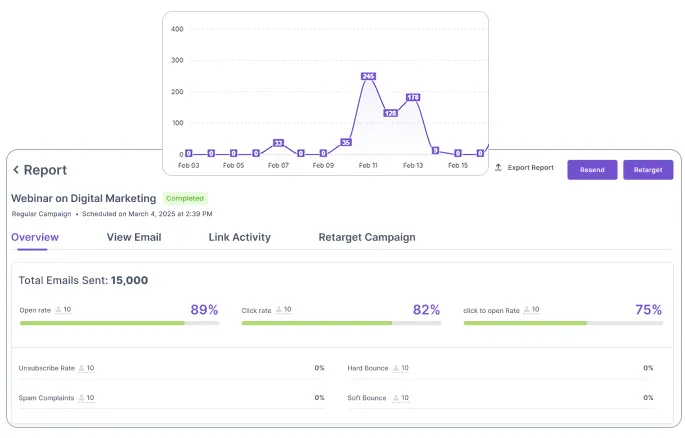Click recipients icon beside Unsubscribe Rate
This screenshot has height=438, width=685.
81,368
